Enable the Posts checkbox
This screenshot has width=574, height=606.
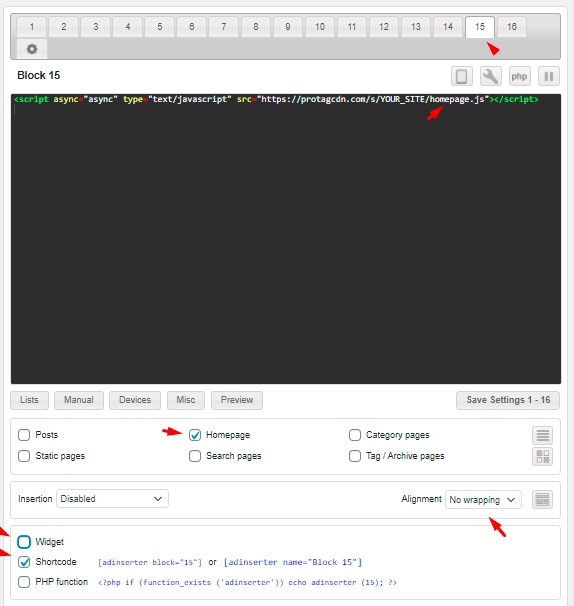pos(24,435)
